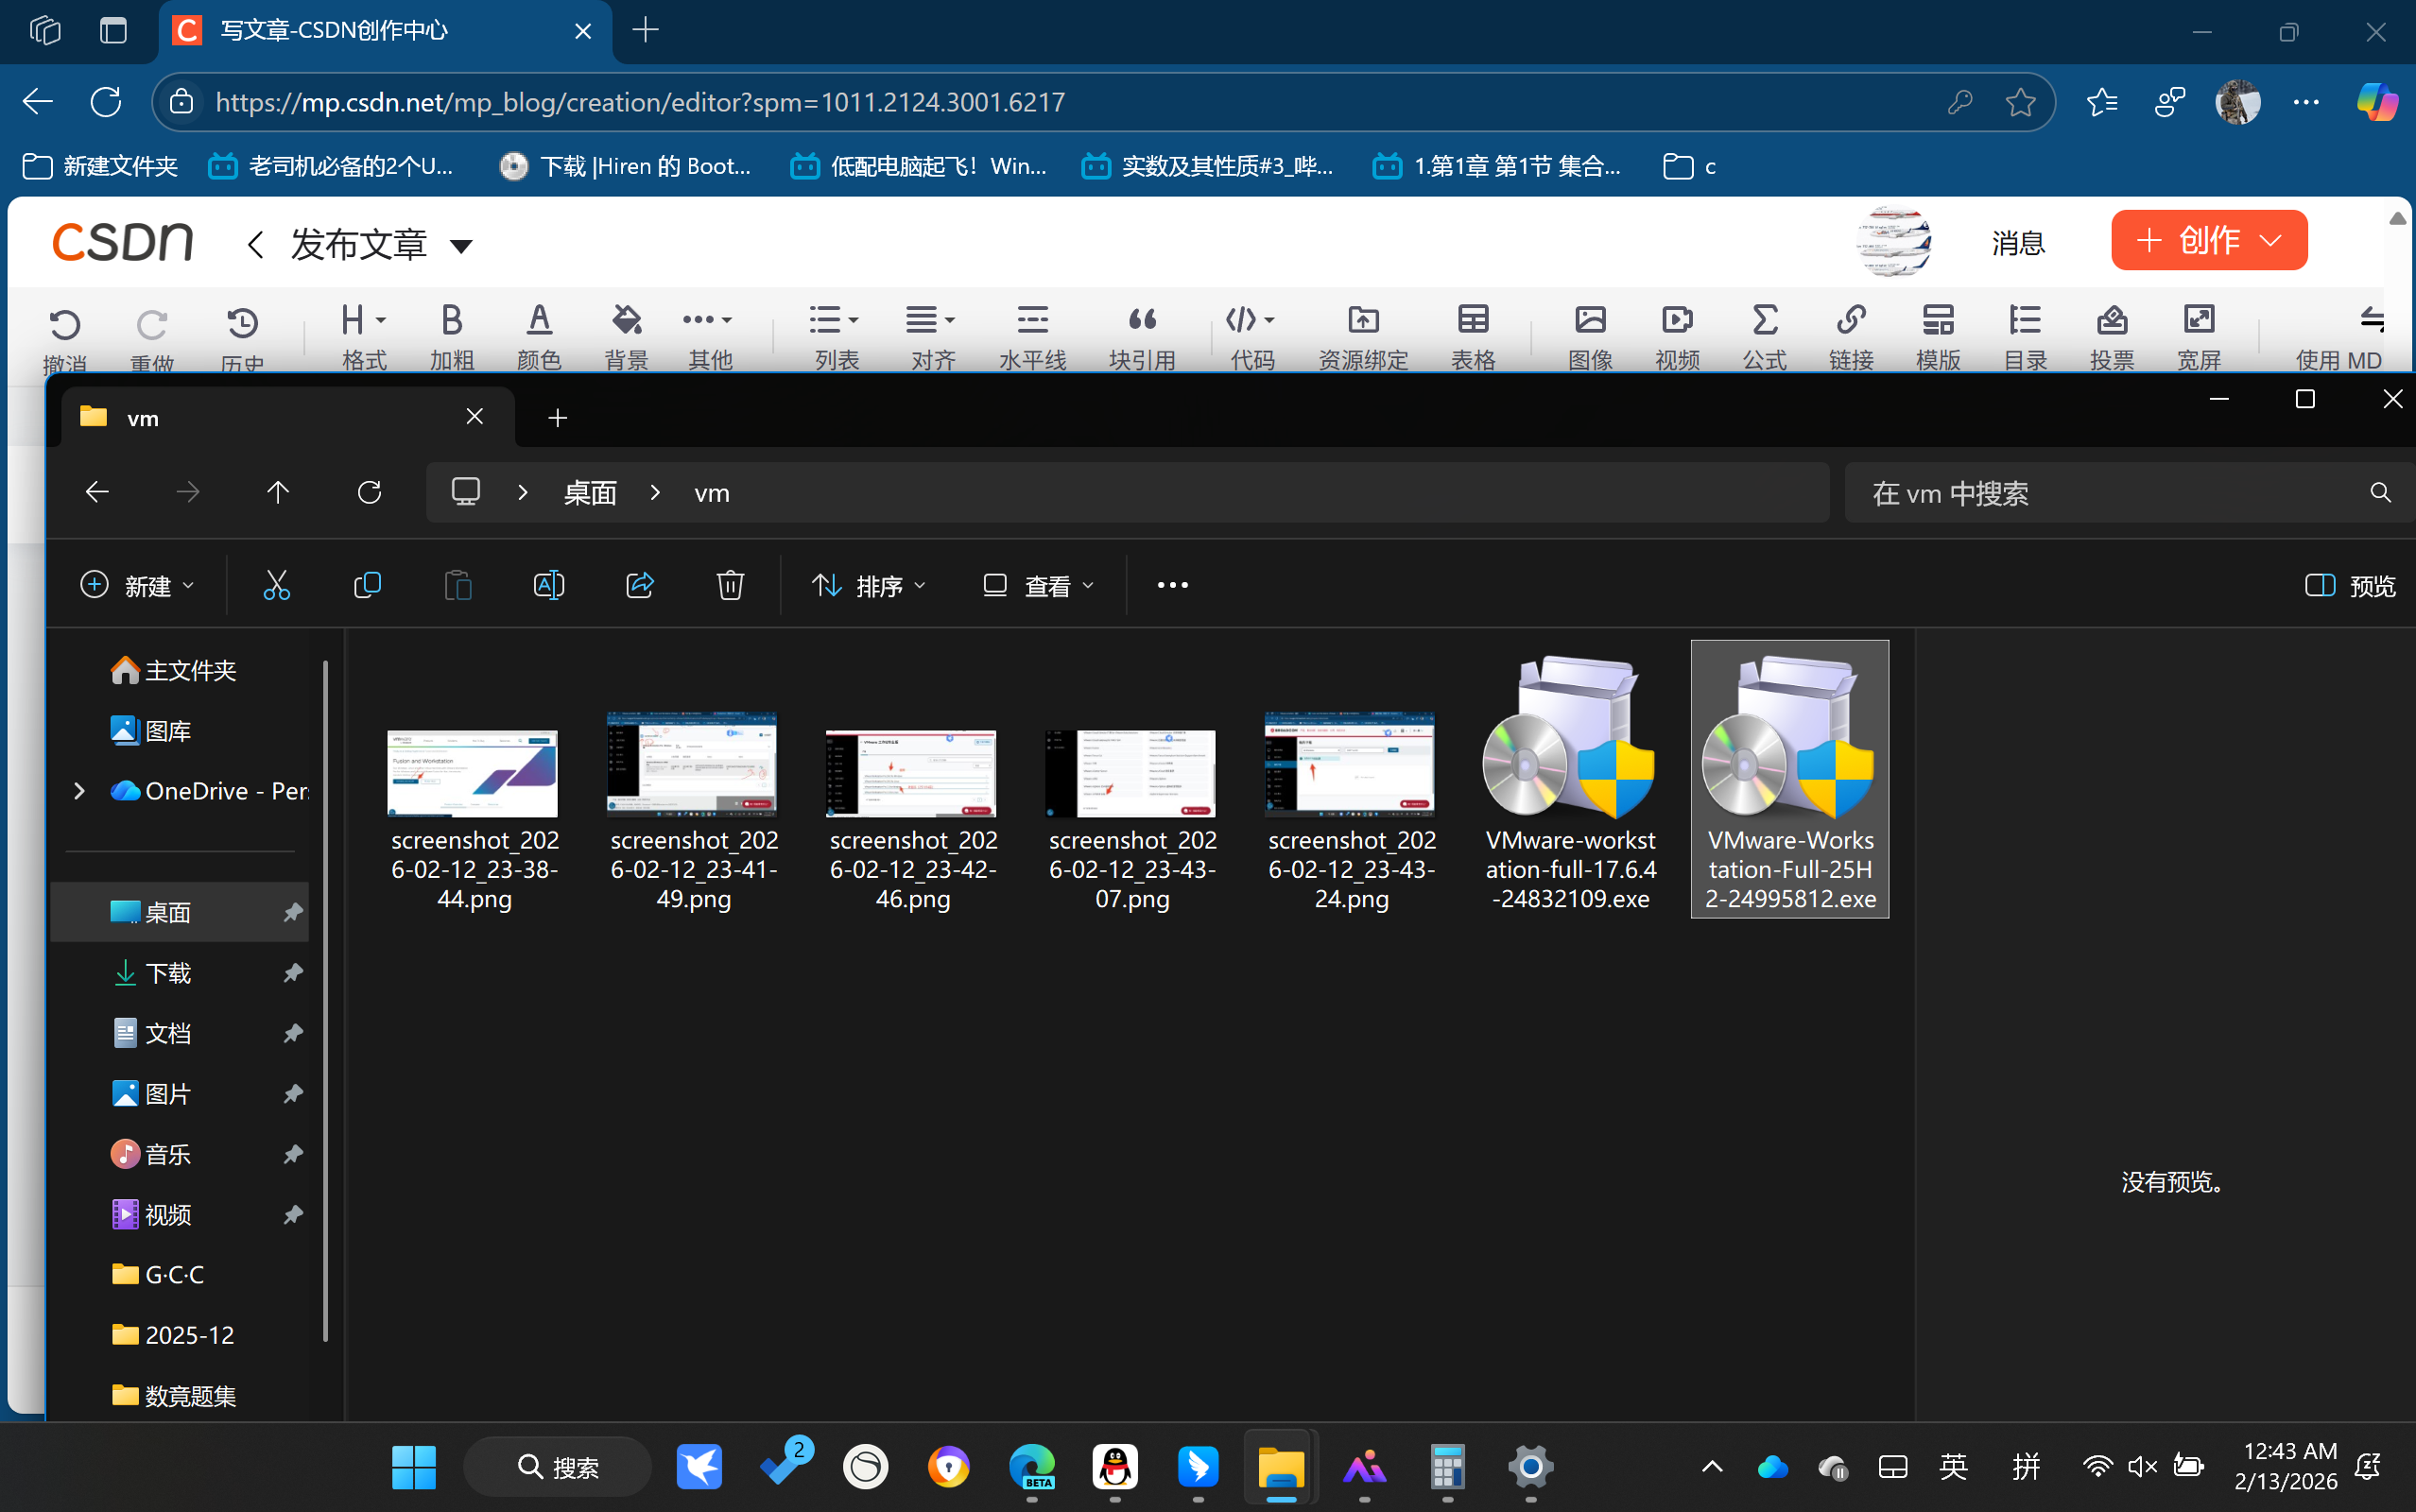Toggle the 预览 preview pane
The image size is (2416, 1512).
[x=2350, y=585]
